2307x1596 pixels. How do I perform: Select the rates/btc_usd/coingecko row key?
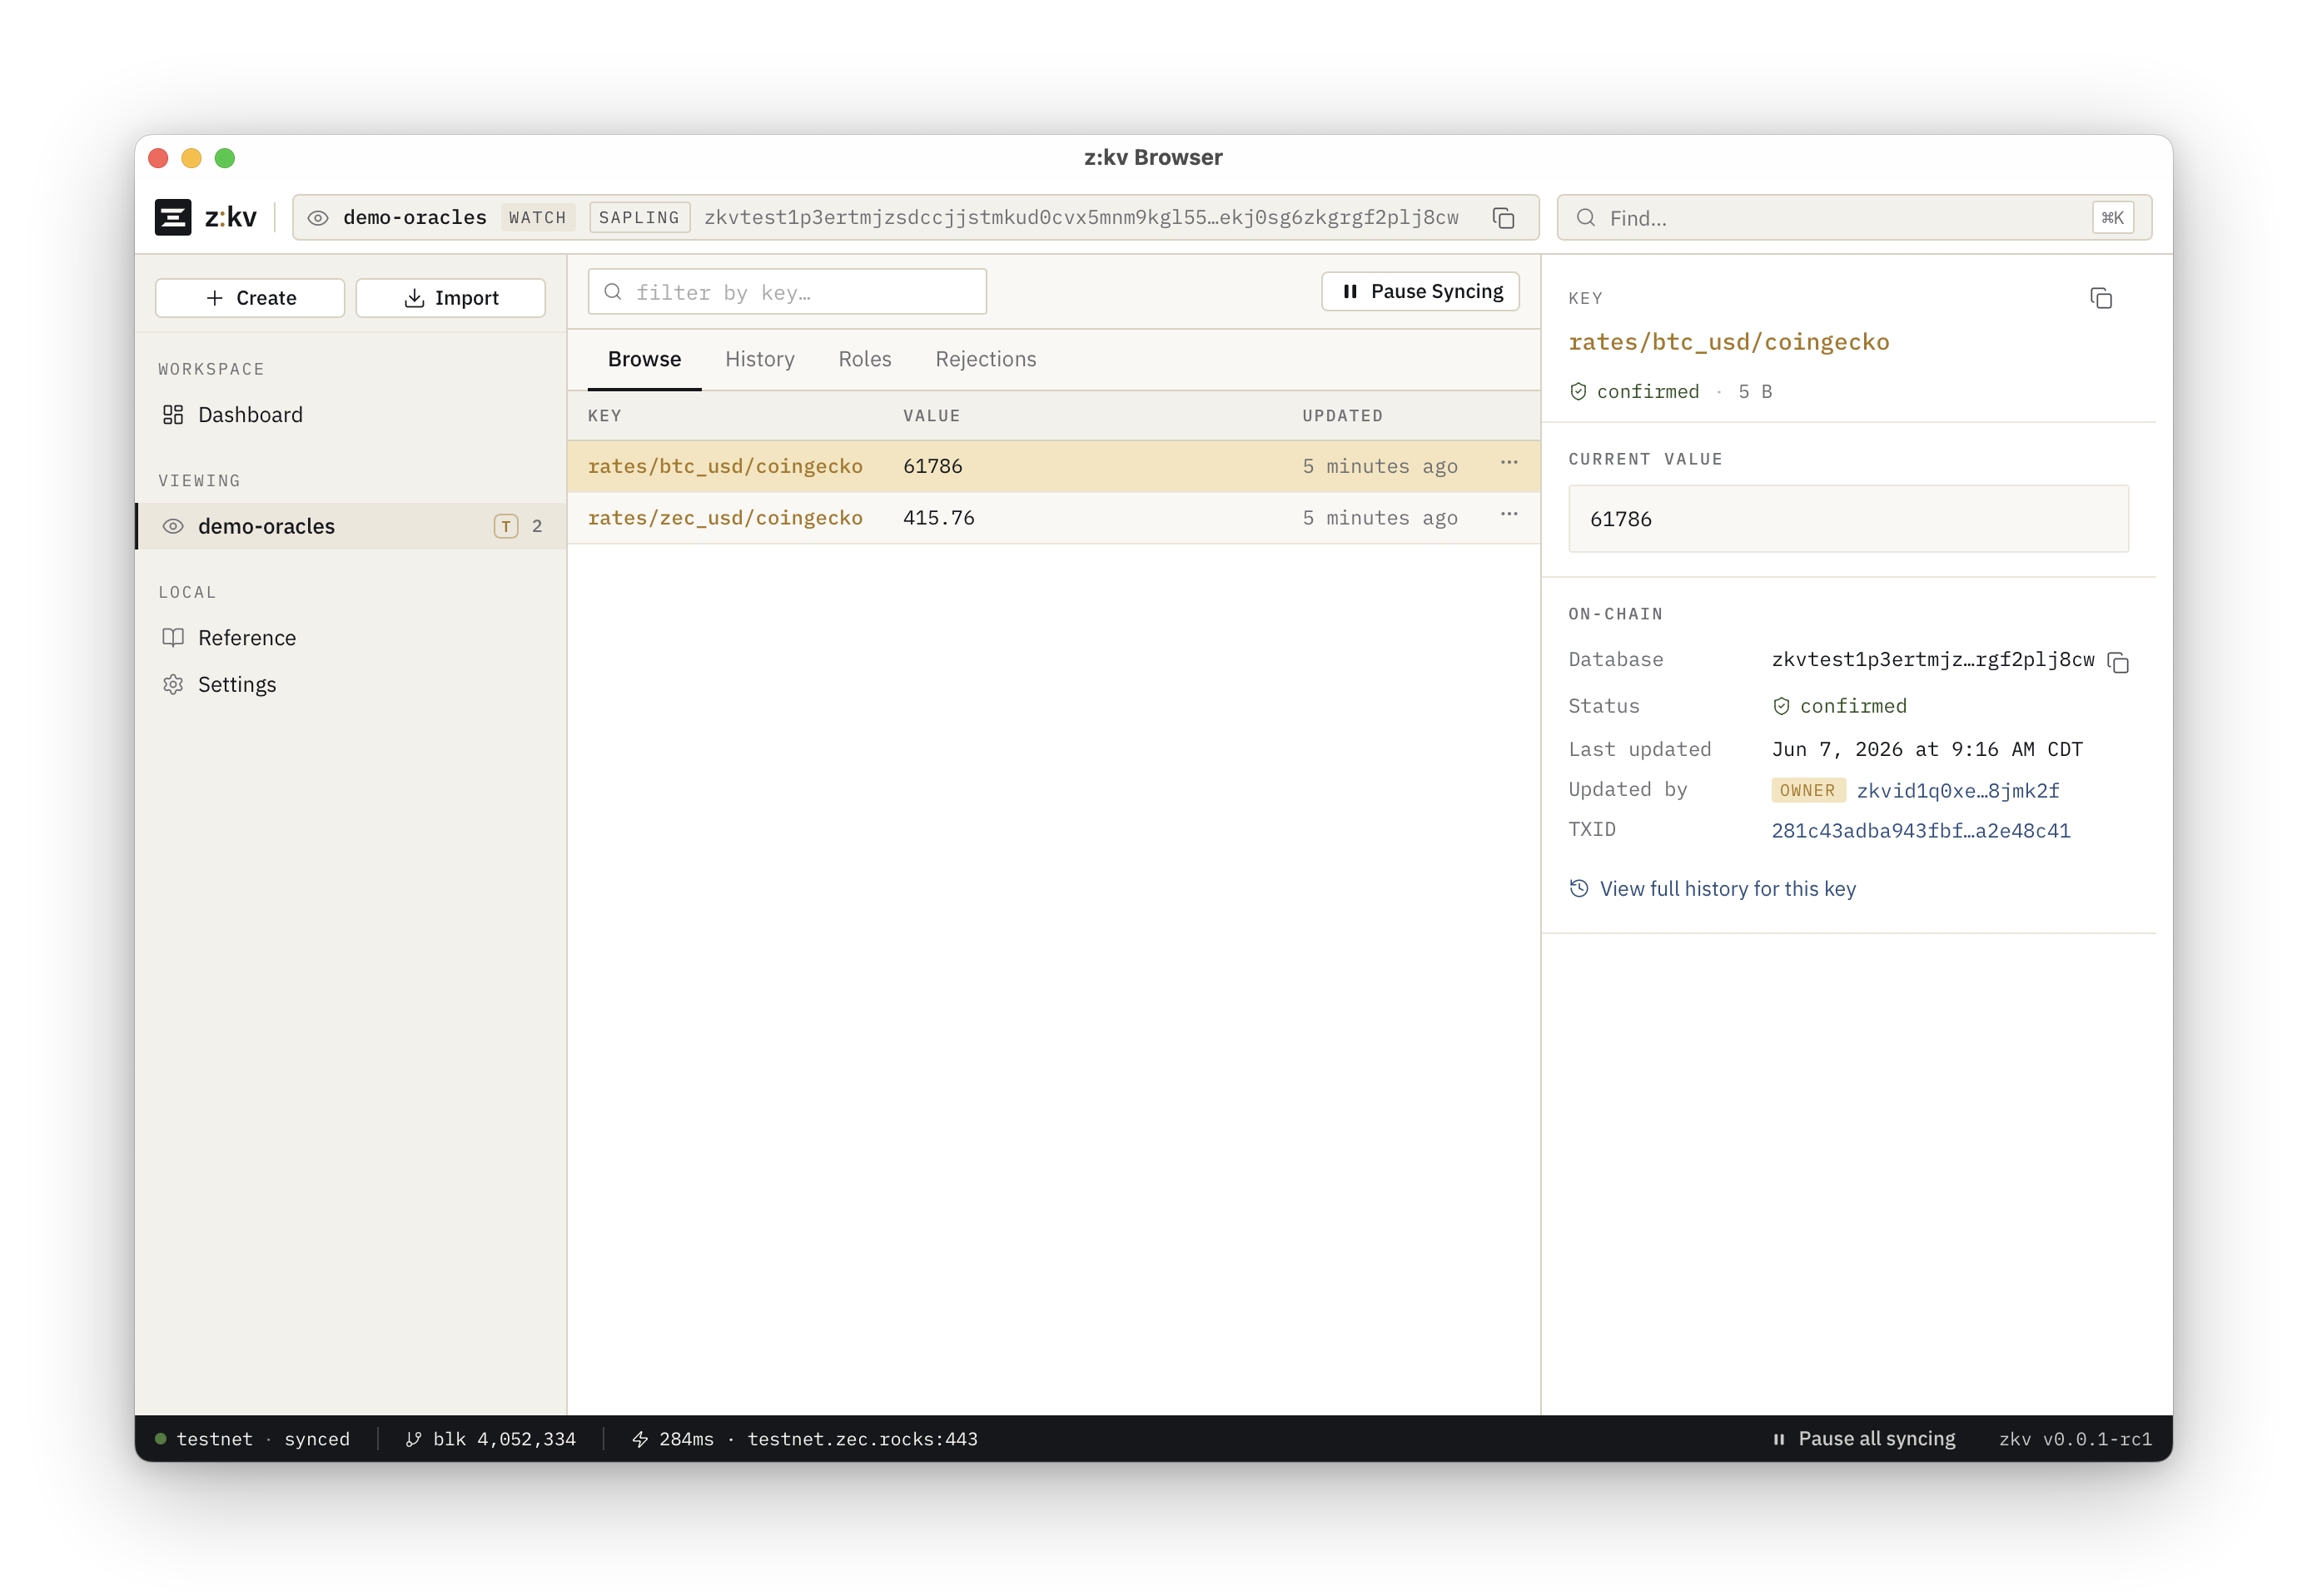(725, 466)
